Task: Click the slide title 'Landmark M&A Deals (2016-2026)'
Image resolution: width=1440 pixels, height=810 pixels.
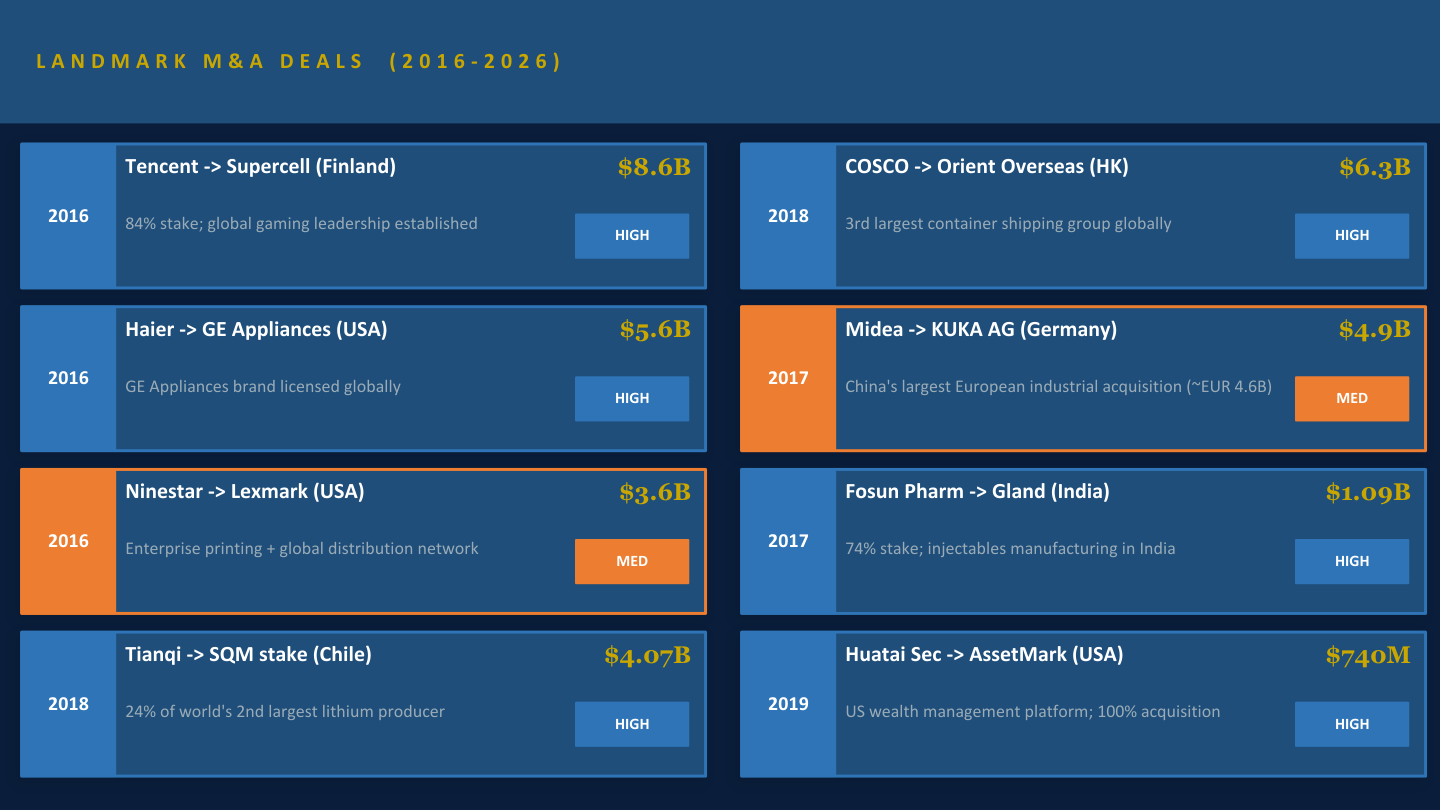Action: pyautogui.click(x=299, y=61)
